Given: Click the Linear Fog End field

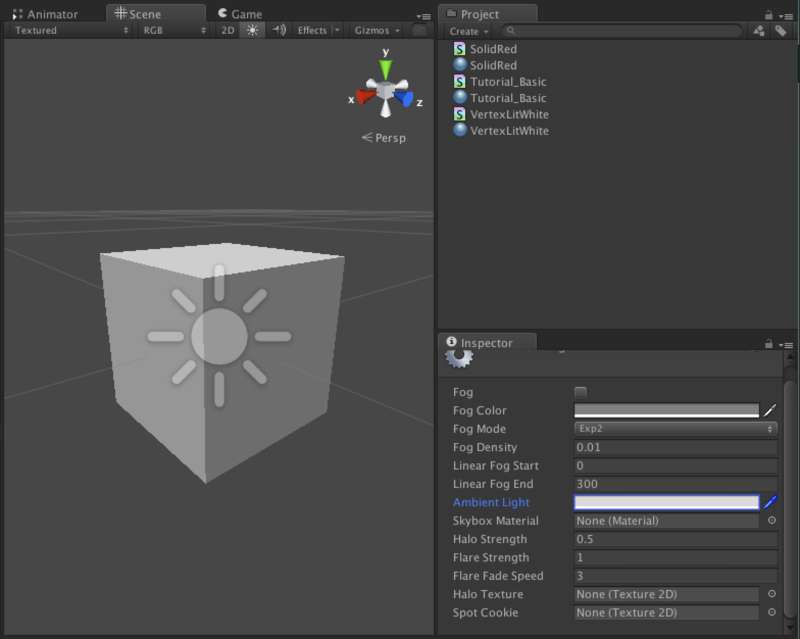Looking at the screenshot, I should (676, 484).
